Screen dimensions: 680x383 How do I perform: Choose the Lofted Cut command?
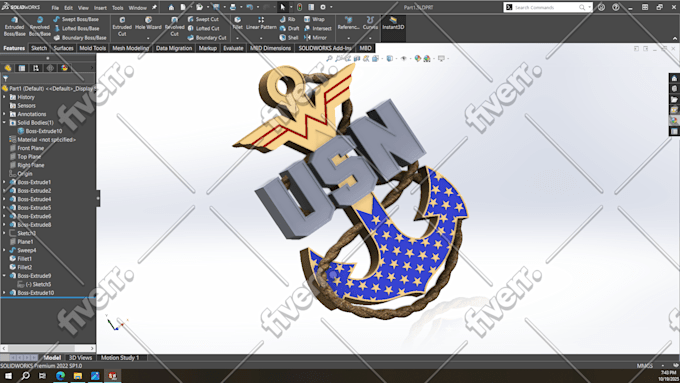click(203, 29)
